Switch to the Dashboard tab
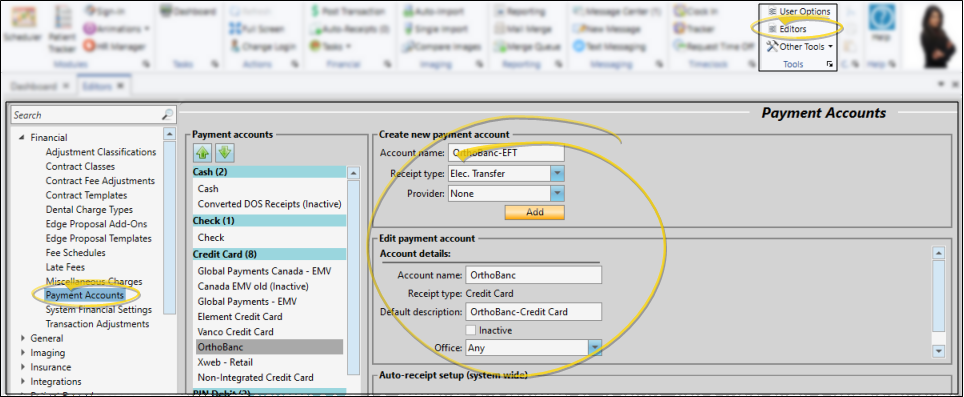964x397 pixels. (34, 87)
